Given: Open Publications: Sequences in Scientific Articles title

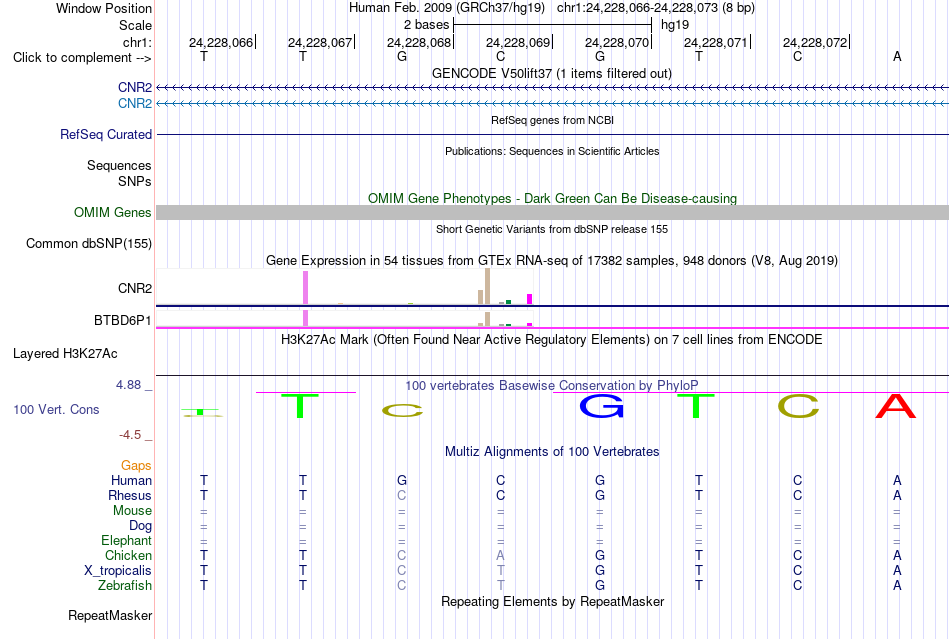Looking at the screenshot, I should click(552, 151).
